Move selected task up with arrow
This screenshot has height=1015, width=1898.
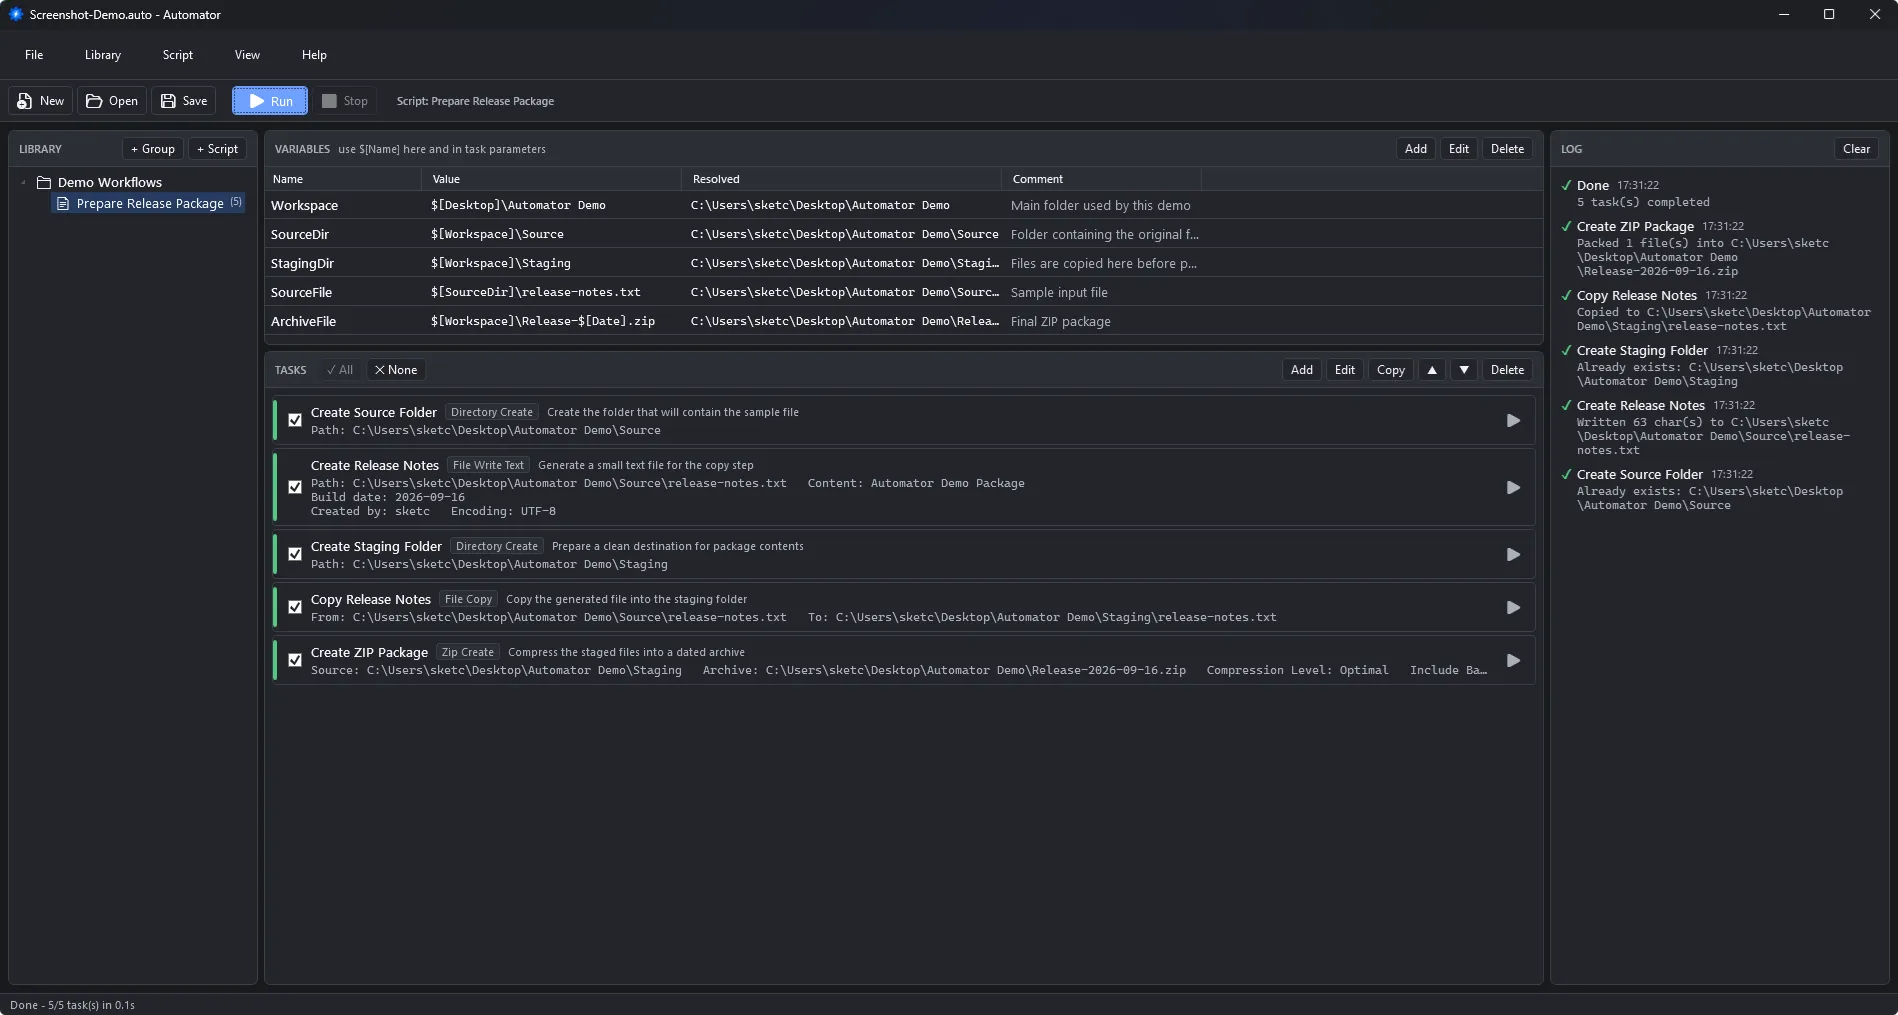1432,370
